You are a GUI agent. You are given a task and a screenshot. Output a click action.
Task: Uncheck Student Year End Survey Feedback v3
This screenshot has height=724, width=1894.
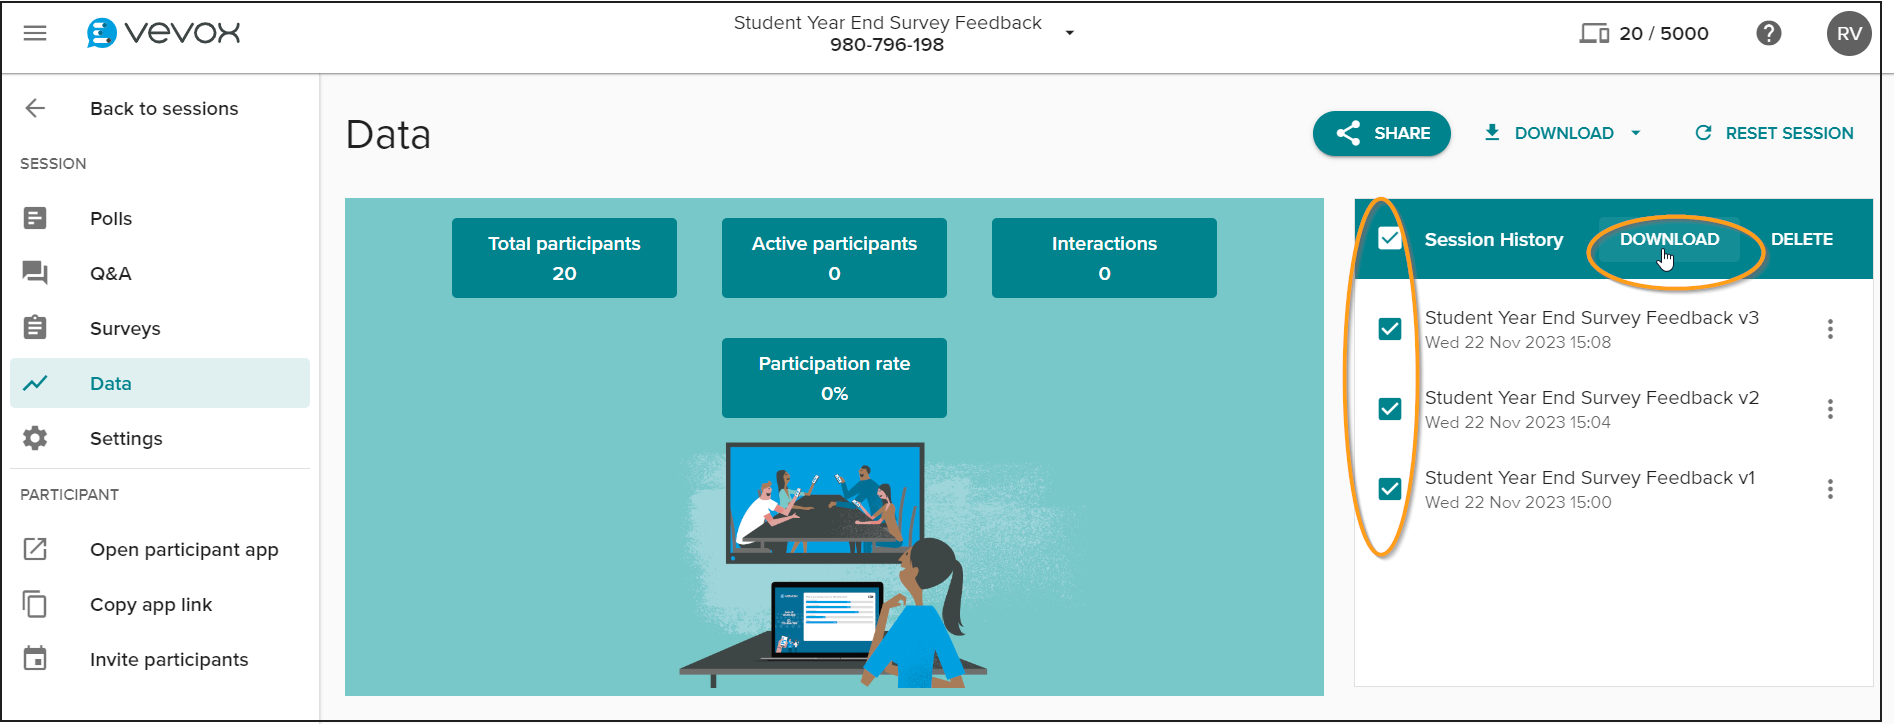pos(1389,329)
